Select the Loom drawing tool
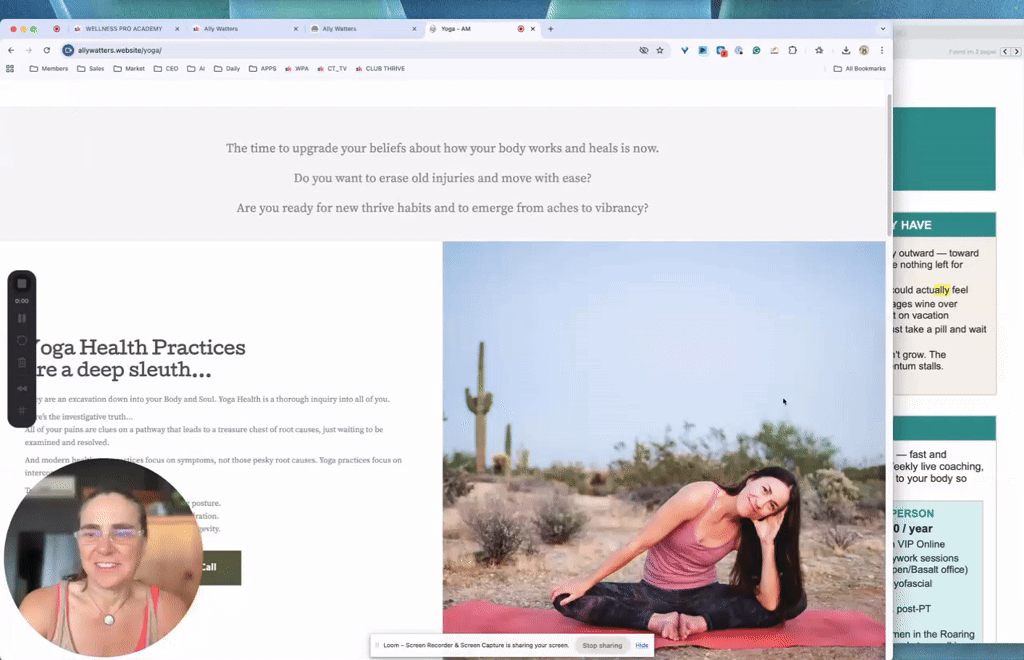Screen dimensions: 1024x660 coord(22,410)
